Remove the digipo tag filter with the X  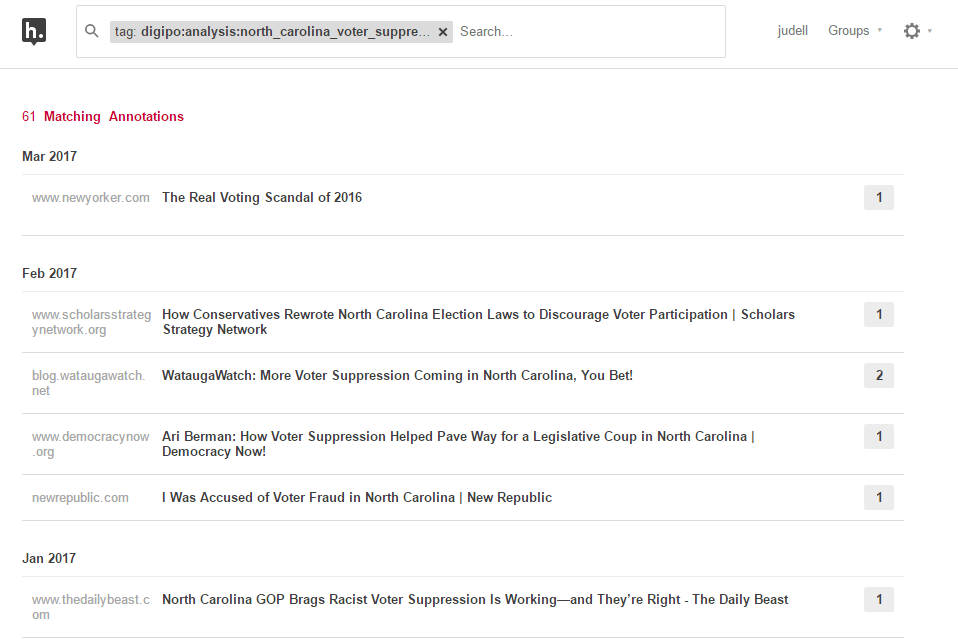[443, 32]
